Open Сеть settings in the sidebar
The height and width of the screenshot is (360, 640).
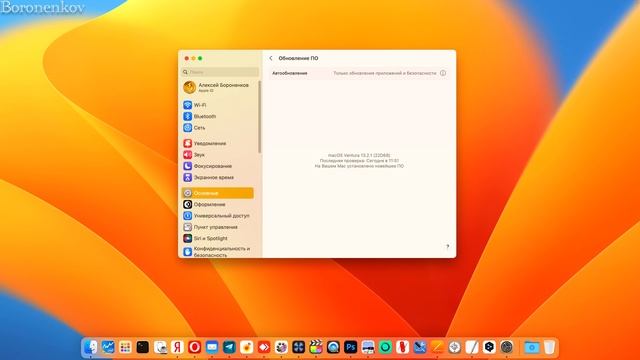click(218, 128)
